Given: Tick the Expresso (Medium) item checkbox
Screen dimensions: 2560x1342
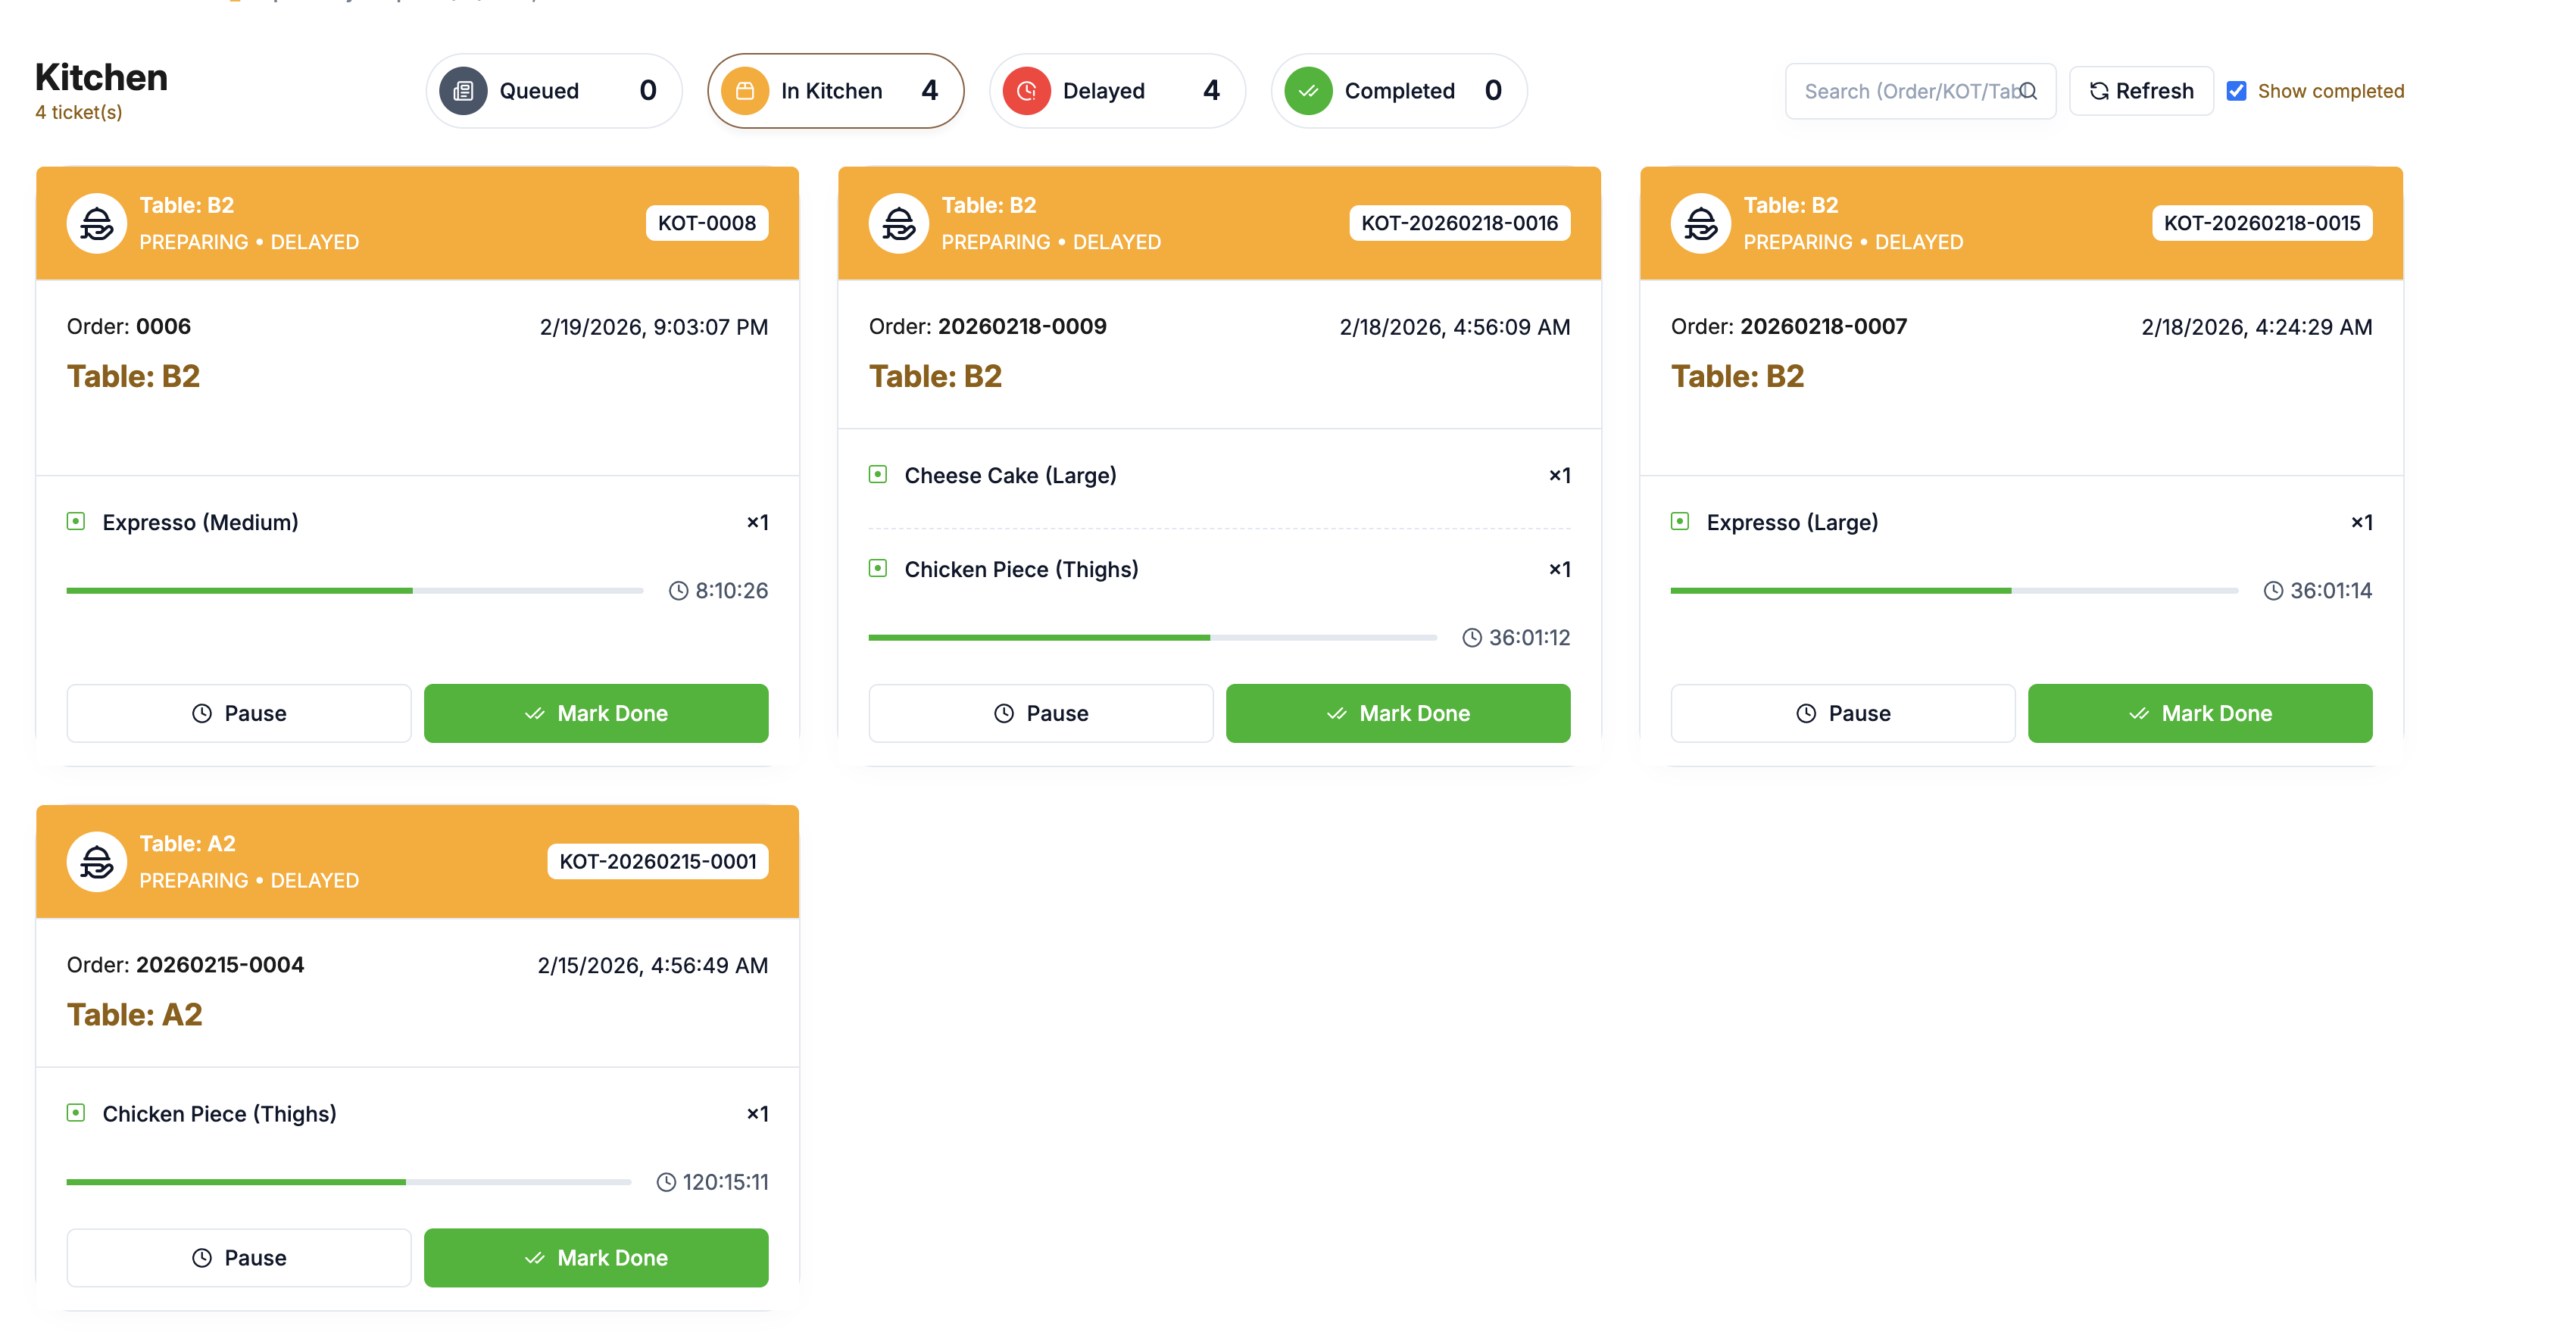Looking at the screenshot, I should 76,521.
